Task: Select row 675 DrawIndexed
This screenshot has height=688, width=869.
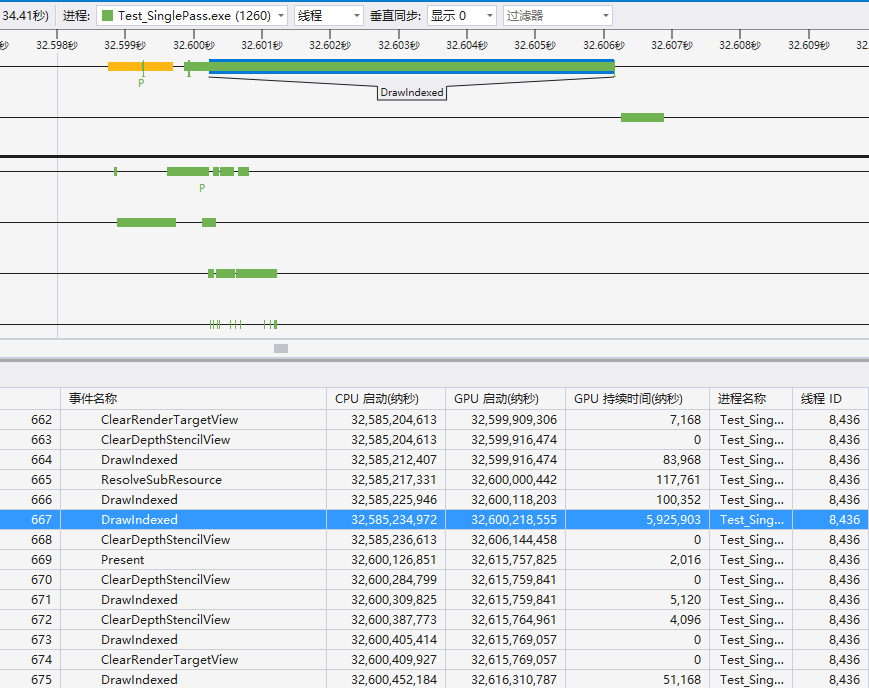Action: tap(434, 679)
